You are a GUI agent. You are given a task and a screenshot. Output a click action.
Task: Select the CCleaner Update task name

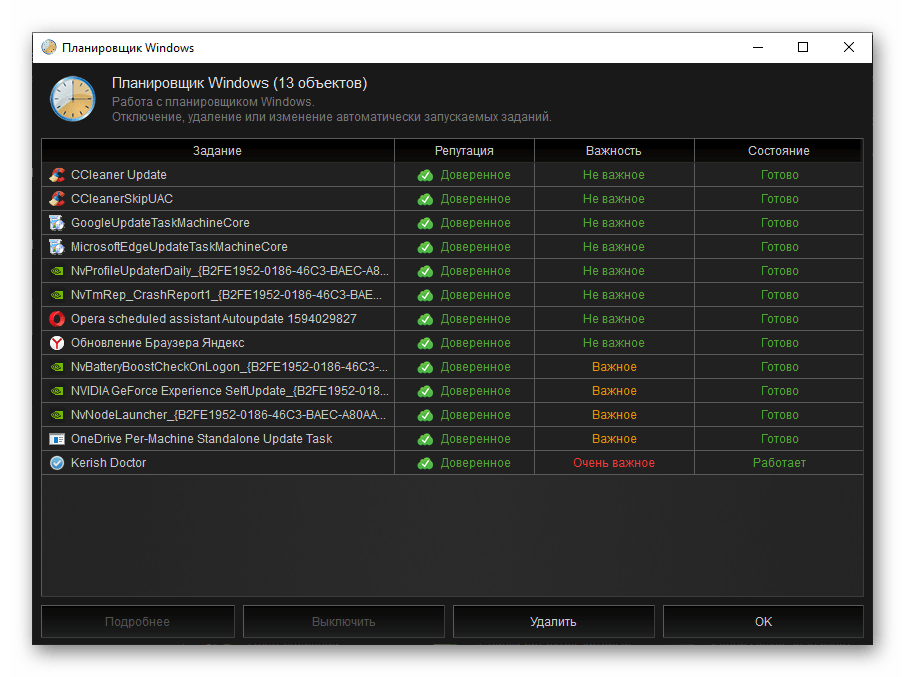118,174
